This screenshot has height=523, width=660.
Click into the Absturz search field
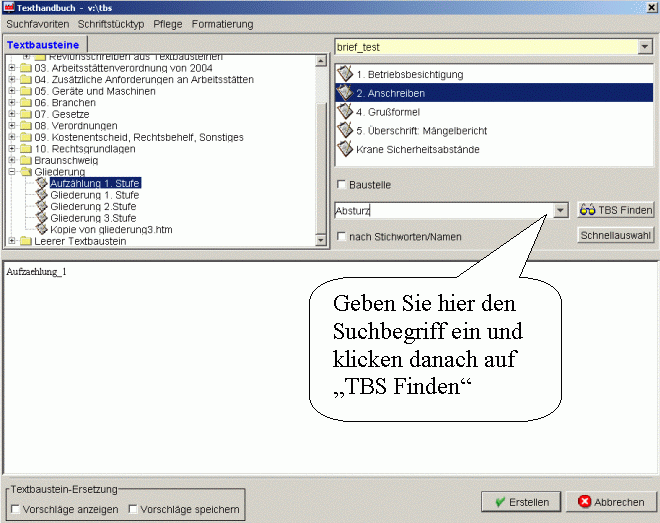pyautogui.click(x=444, y=210)
